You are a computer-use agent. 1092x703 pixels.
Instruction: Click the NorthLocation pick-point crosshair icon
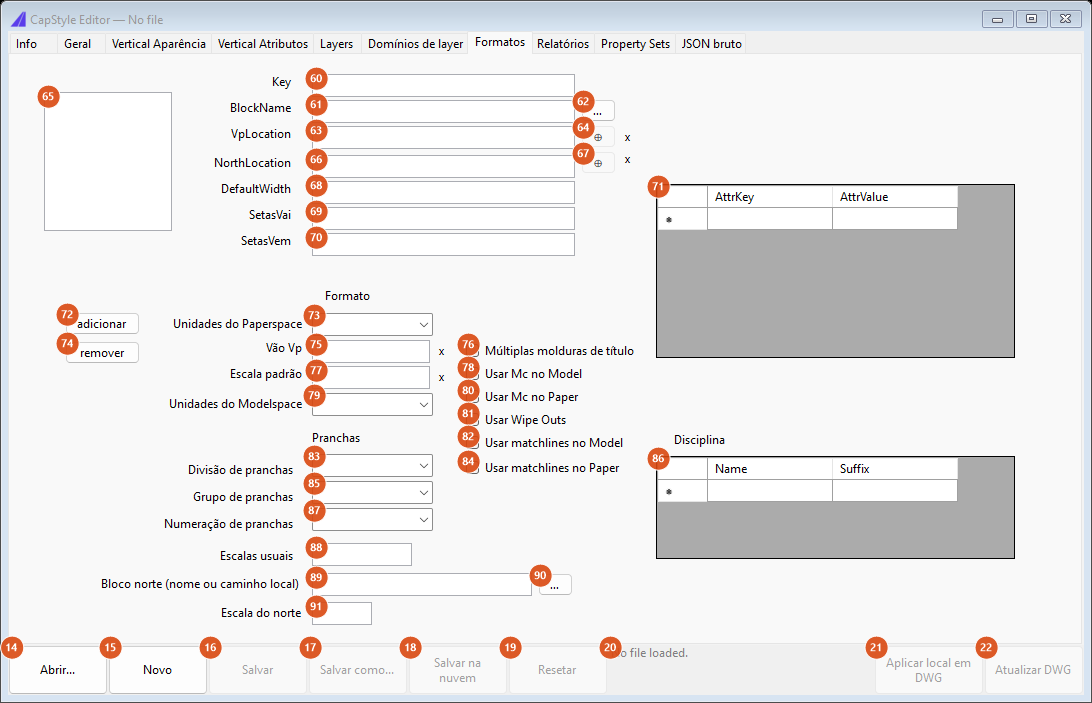[598, 163]
